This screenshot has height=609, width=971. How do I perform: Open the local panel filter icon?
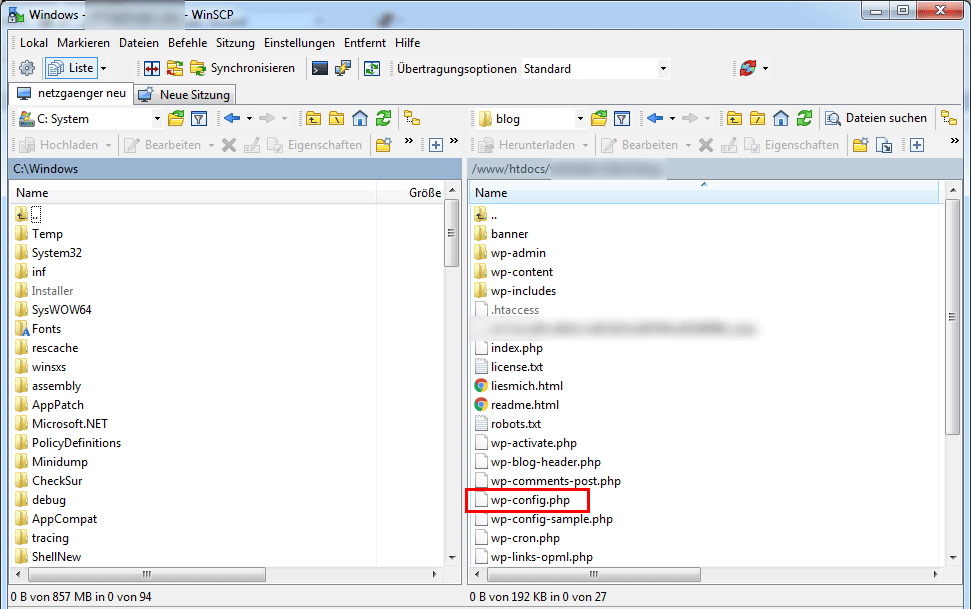(x=199, y=119)
